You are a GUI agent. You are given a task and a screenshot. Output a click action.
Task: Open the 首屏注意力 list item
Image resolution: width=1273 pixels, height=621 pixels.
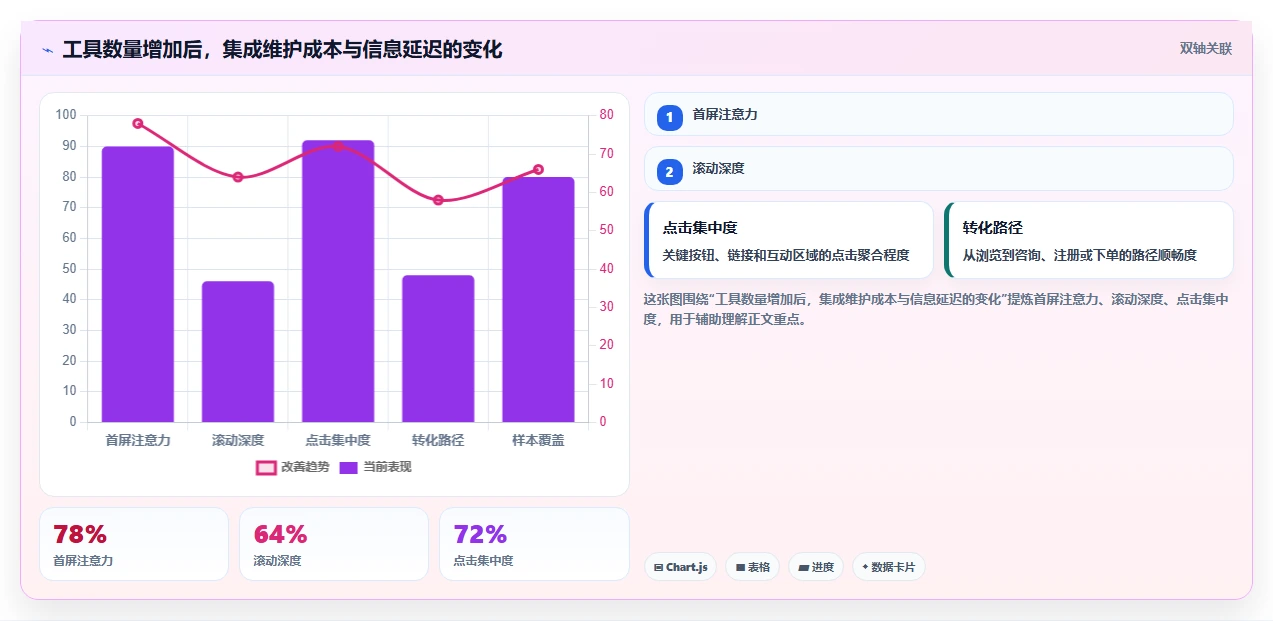[x=938, y=114]
